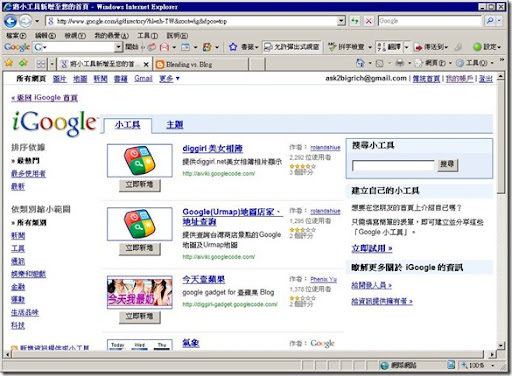This screenshot has width=512, height=376.
Task: Toggle the 允許彈出式視窗 popup blocker button
Action: tap(291, 47)
